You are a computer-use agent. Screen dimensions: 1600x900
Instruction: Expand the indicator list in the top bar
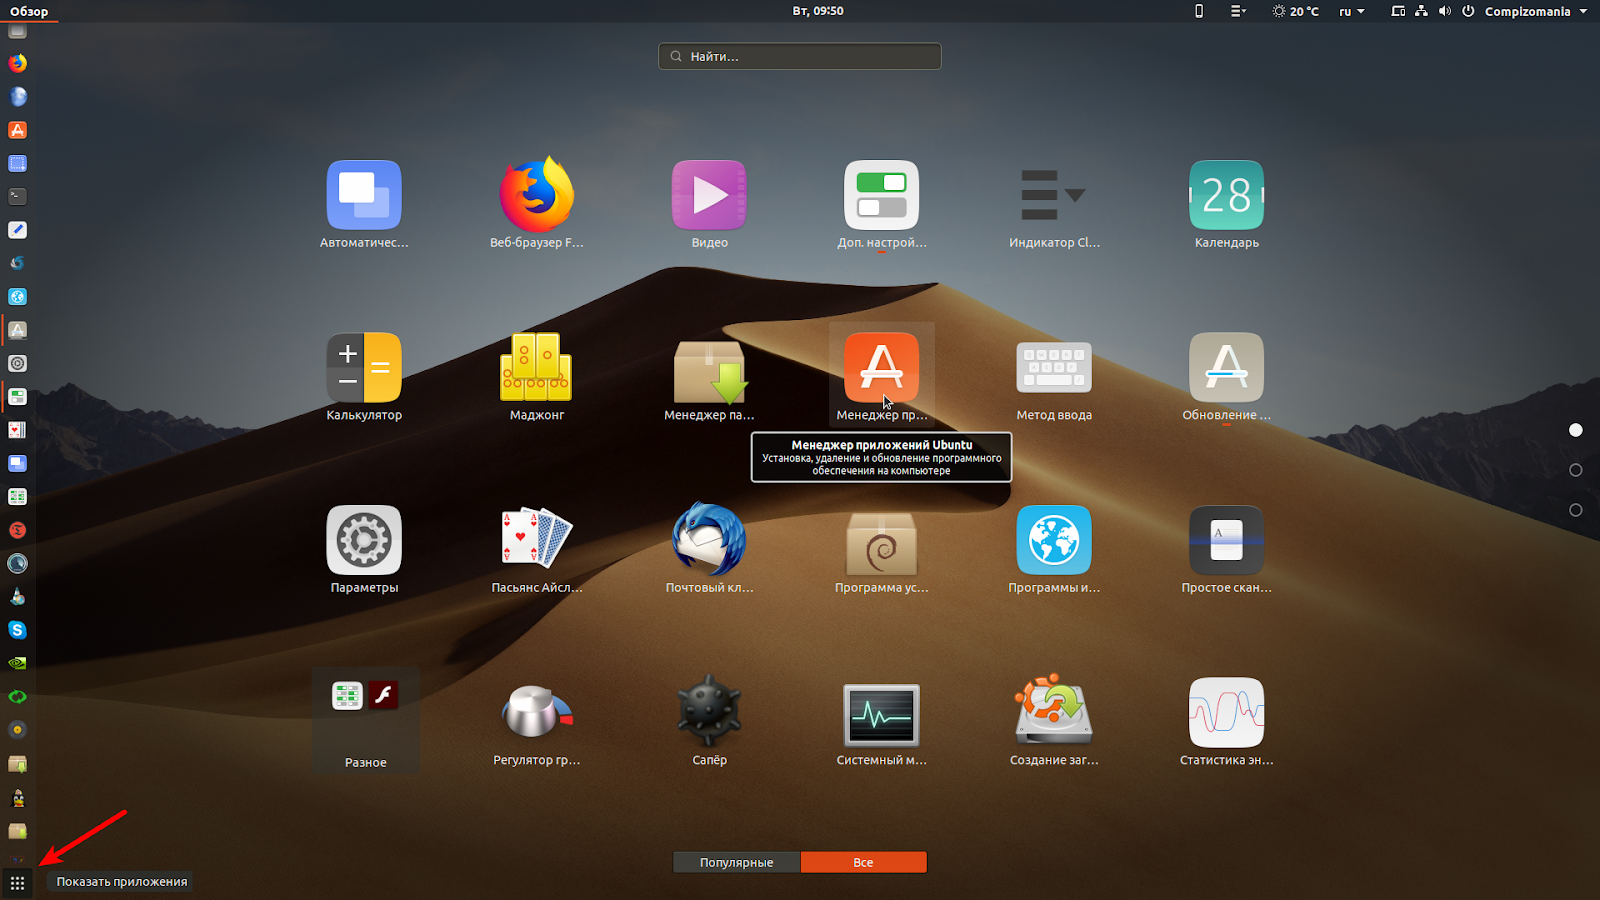tap(1237, 11)
